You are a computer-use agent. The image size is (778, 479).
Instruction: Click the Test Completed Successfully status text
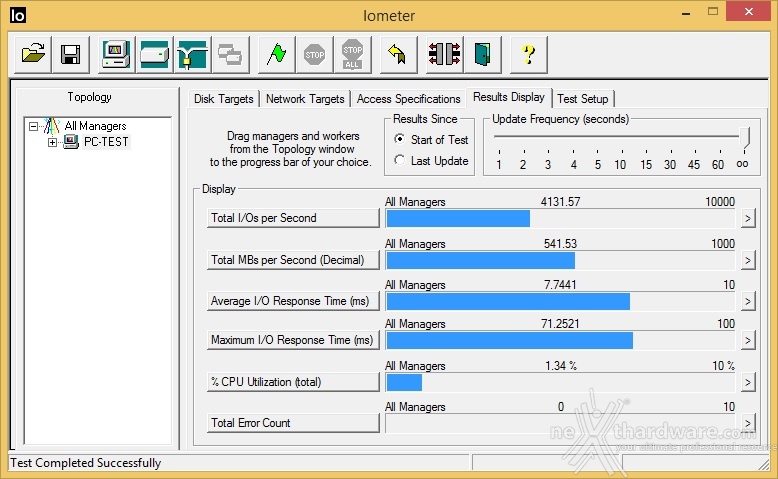pos(85,463)
